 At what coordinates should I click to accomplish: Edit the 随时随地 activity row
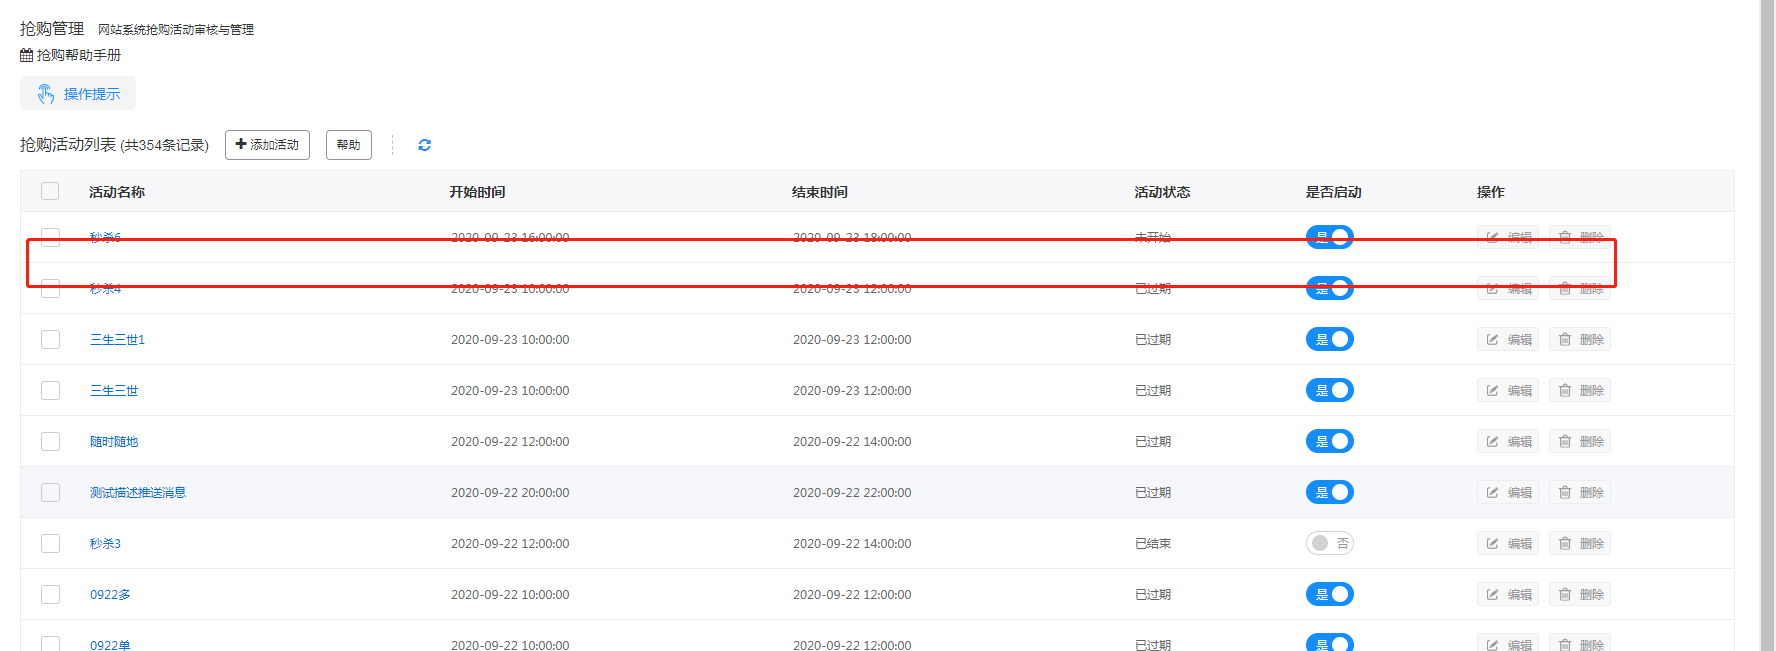pyautogui.click(x=1508, y=441)
